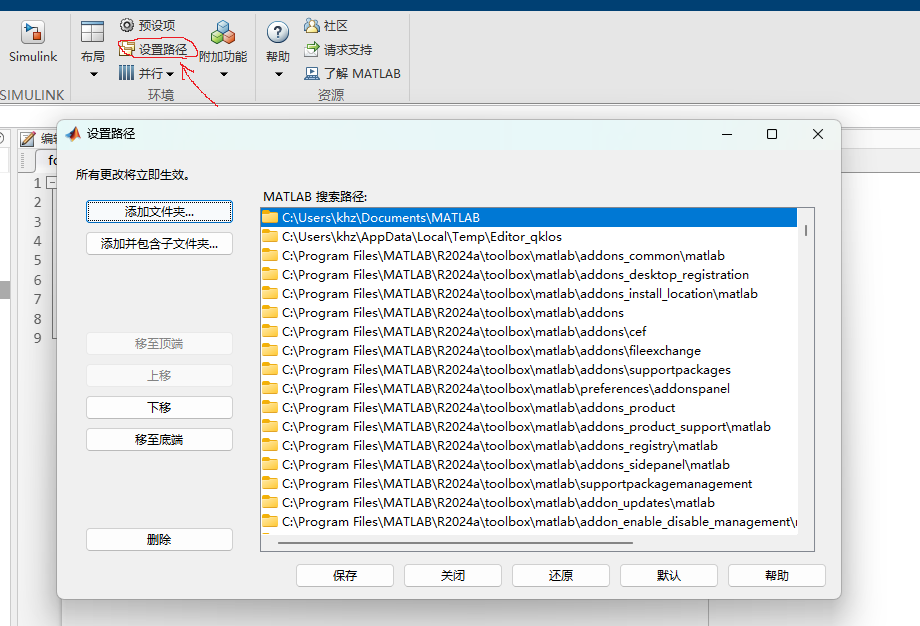920x626 pixels.
Task: Select the addons_registry\matlab path
Action: (529, 446)
